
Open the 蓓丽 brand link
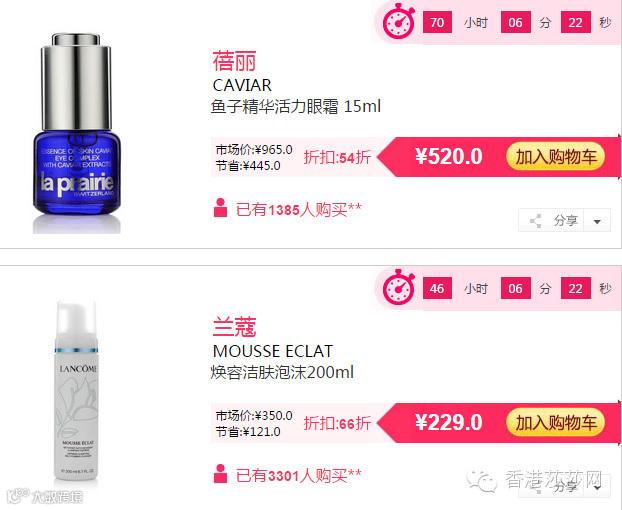[x=234, y=61]
